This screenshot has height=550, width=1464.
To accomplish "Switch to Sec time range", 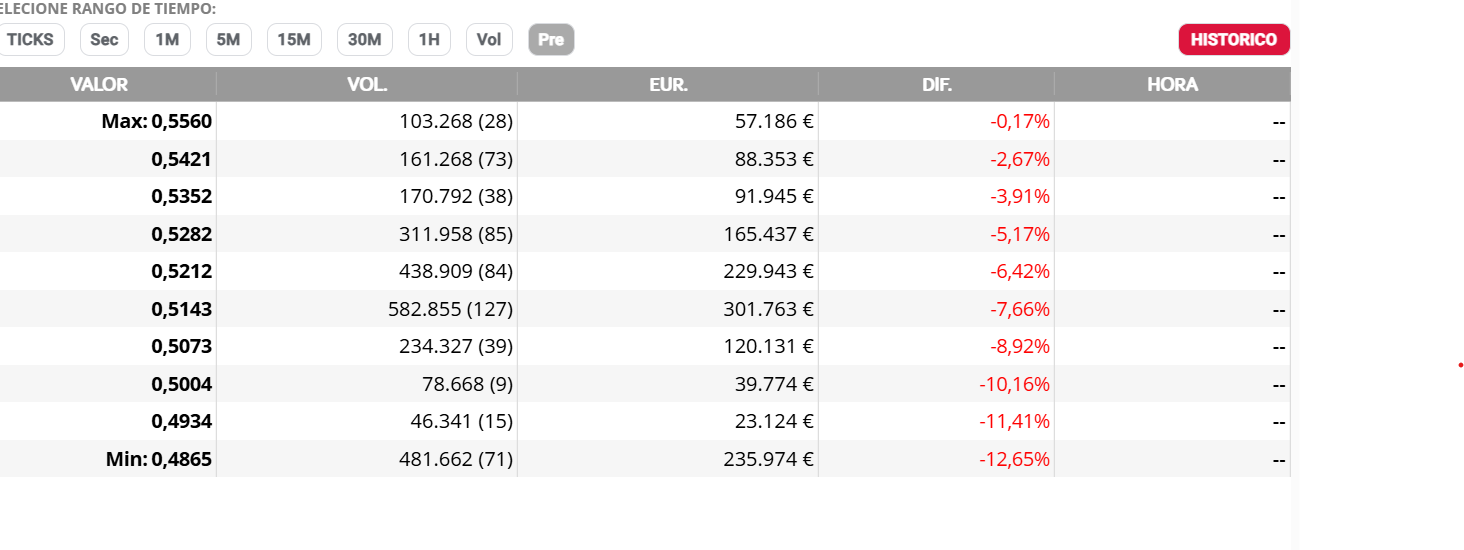I will [104, 40].
